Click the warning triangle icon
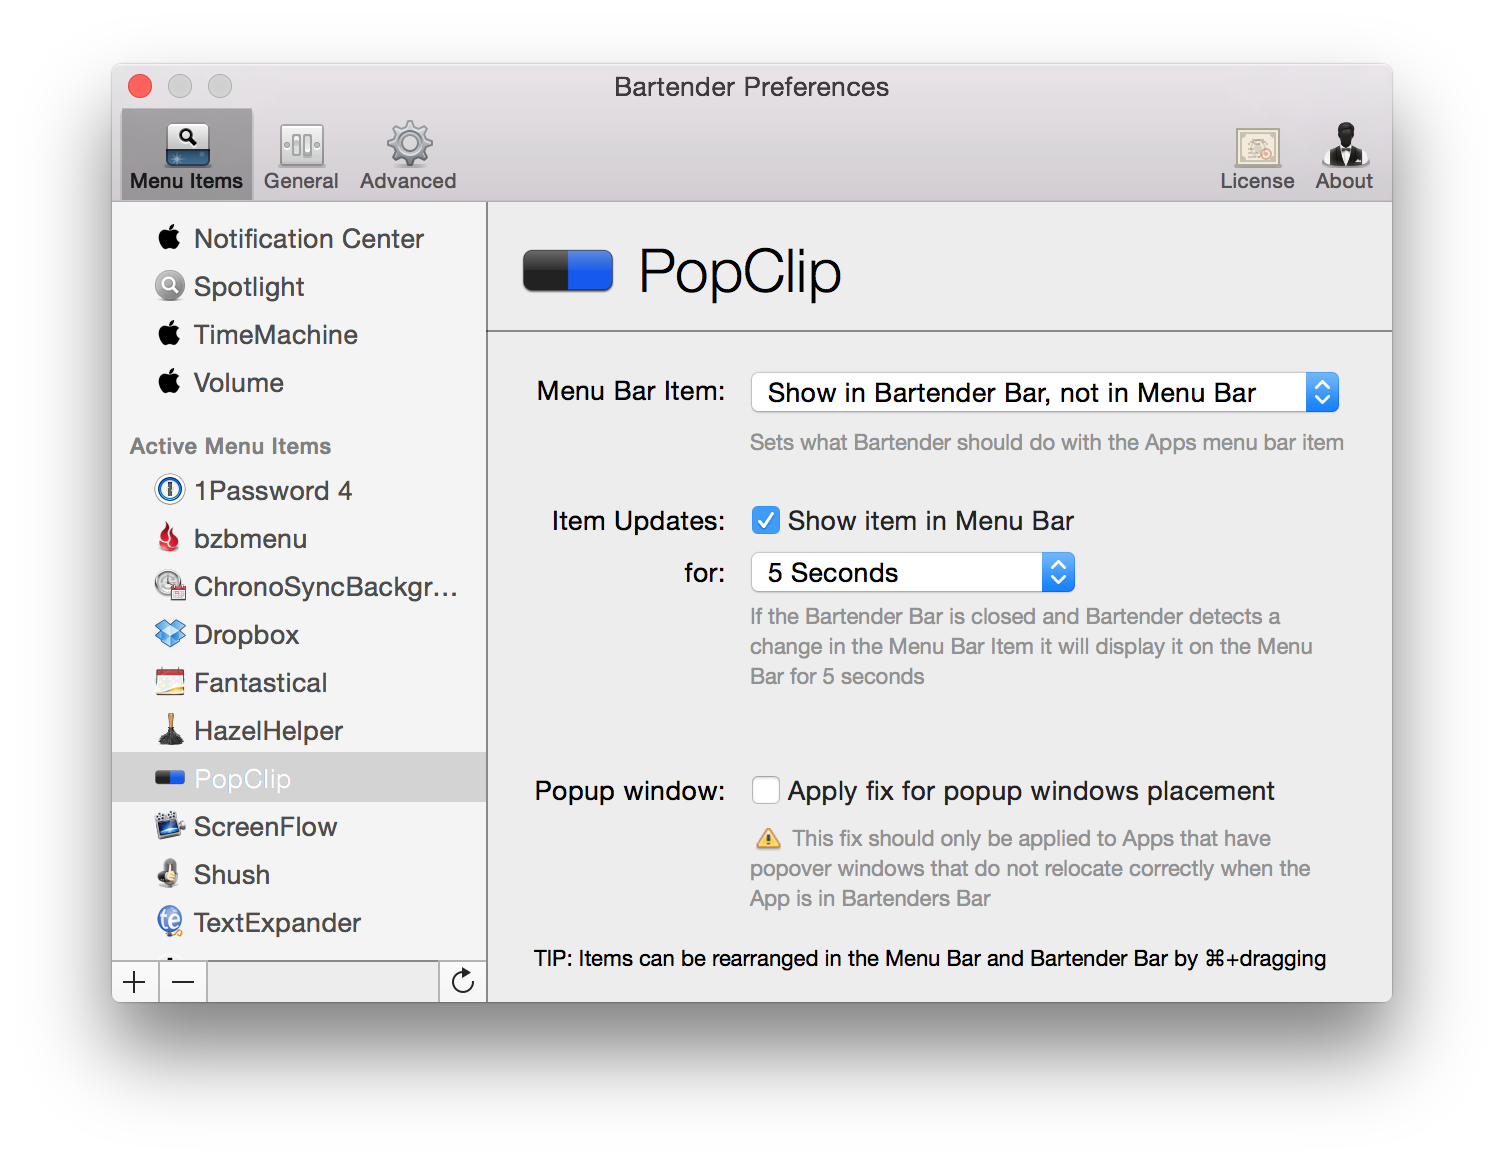The height and width of the screenshot is (1162, 1504). [x=768, y=838]
